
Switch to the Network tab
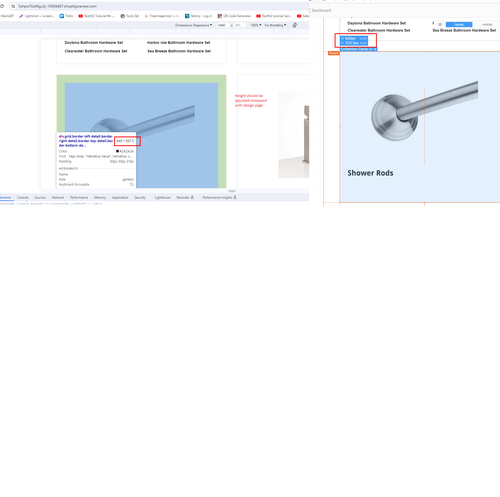[x=58, y=197]
